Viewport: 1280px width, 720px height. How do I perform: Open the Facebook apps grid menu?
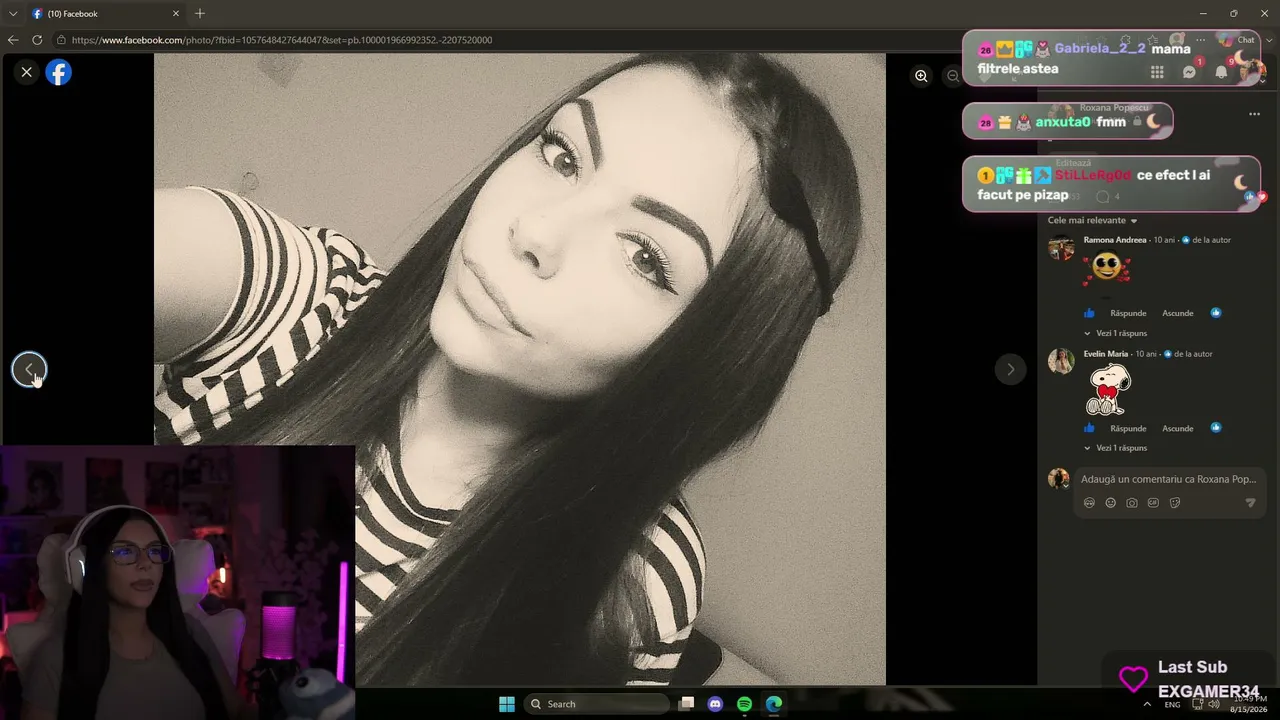(1157, 72)
